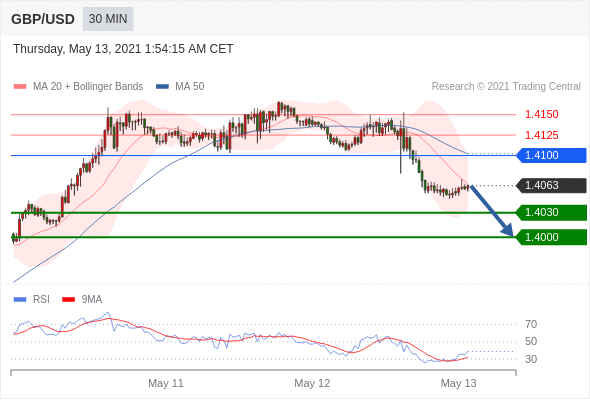This screenshot has width=590, height=400.
Task: Click the RSI 70 level label
Action: pos(531,324)
